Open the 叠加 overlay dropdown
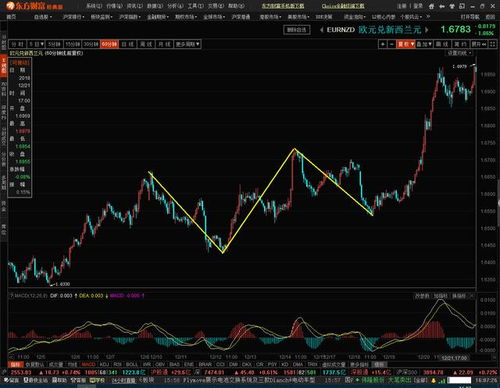The height and width of the screenshot is (388, 500). pyautogui.click(x=424, y=44)
